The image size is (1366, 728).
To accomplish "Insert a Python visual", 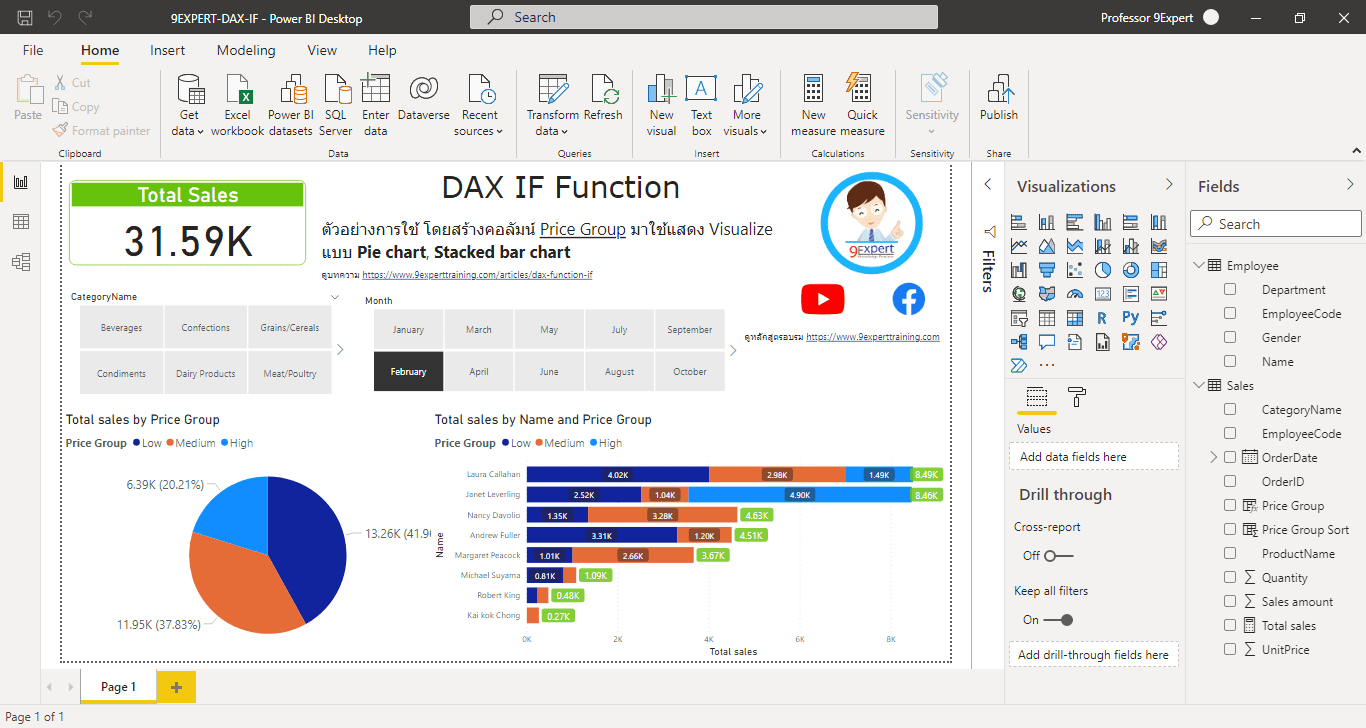I will coord(1132,317).
